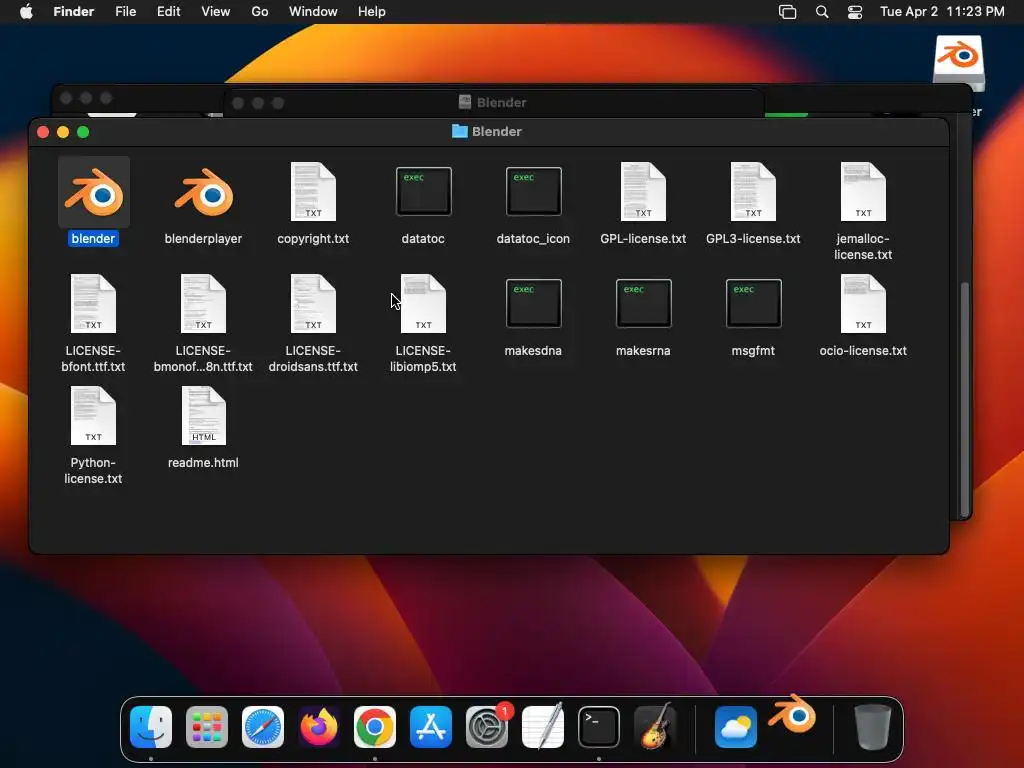
Task: Open GarageBand from the Dock
Action: 655,726
